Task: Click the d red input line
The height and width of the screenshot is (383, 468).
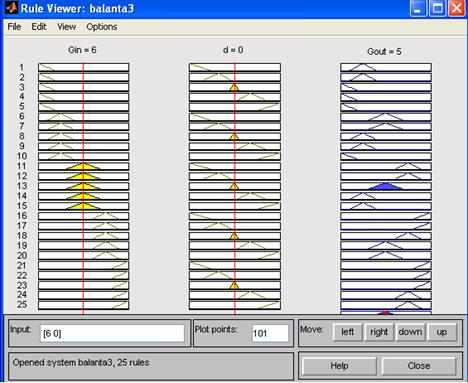Action: click(x=235, y=188)
